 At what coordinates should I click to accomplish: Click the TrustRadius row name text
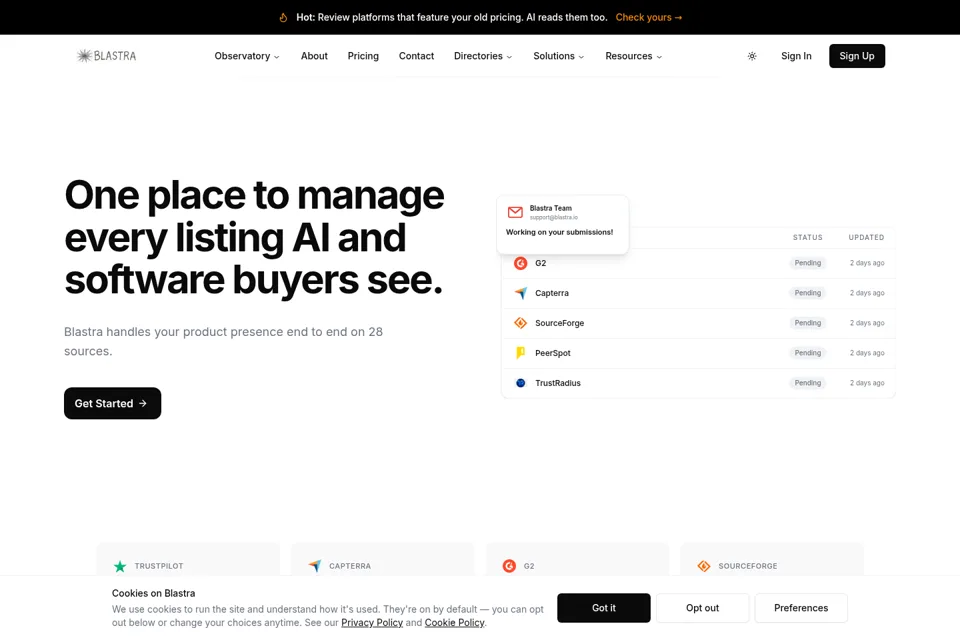click(558, 383)
